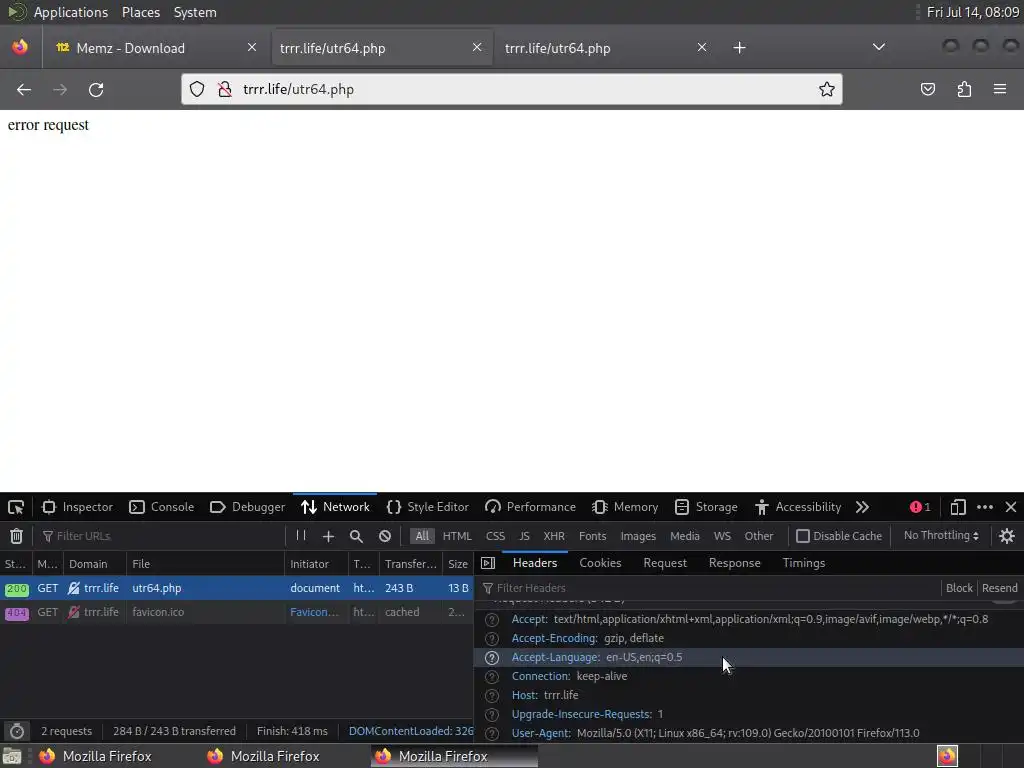Open the Memory tab

click(625, 507)
